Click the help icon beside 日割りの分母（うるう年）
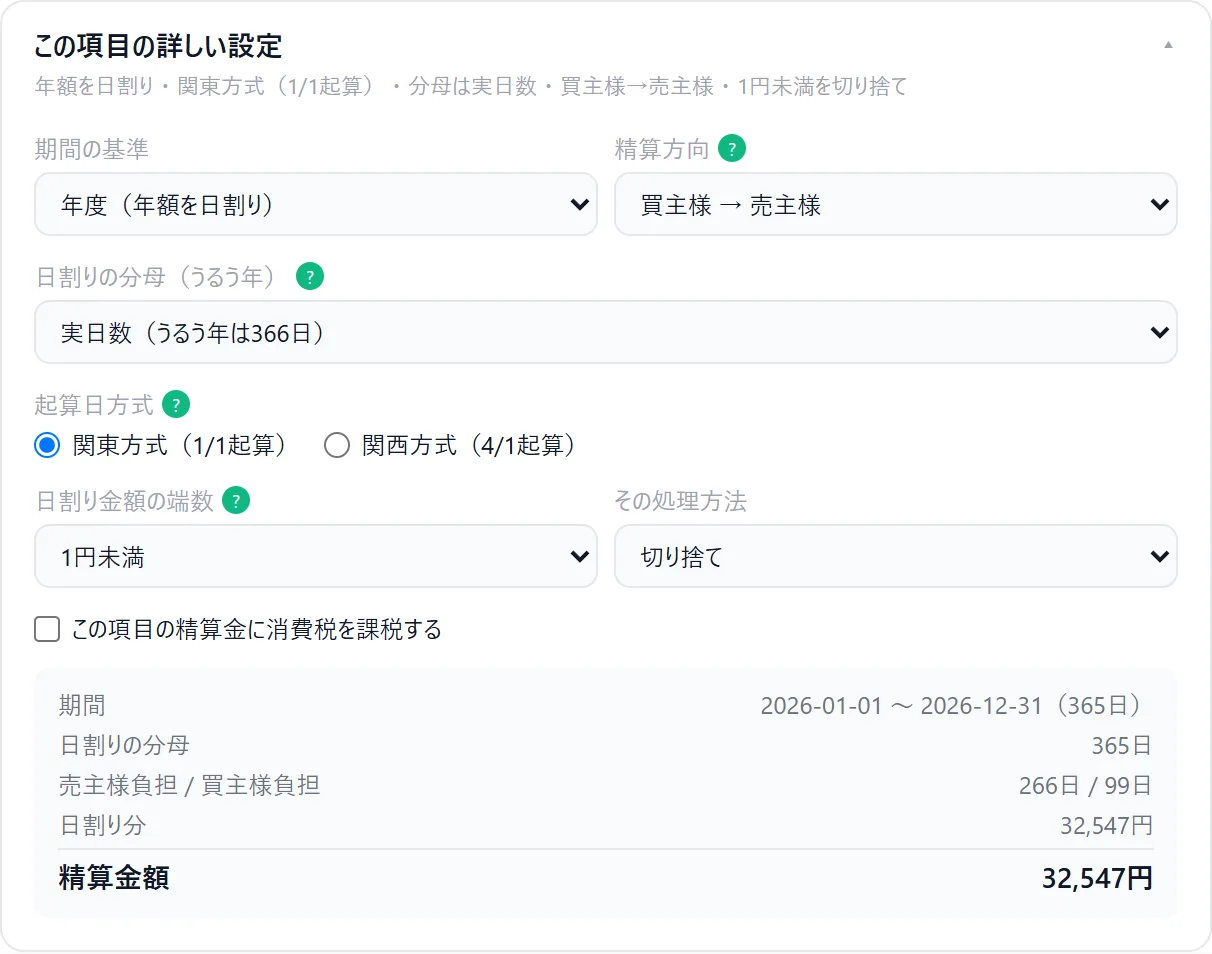 point(310,277)
